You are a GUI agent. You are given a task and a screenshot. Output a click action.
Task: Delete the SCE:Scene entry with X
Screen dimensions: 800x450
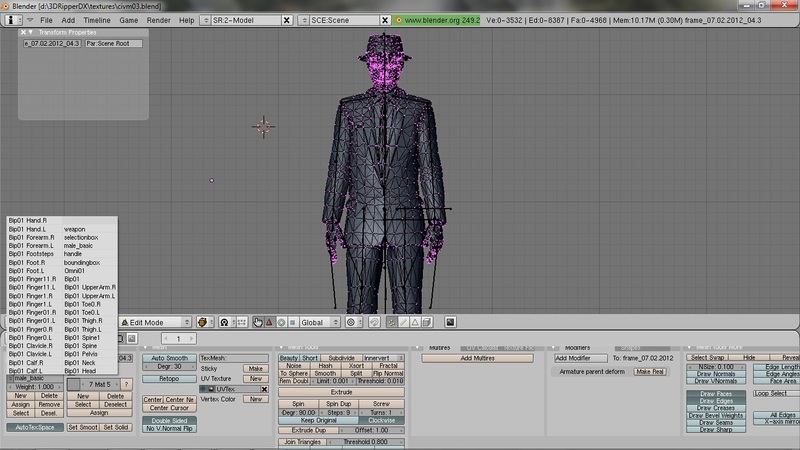click(385, 20)
